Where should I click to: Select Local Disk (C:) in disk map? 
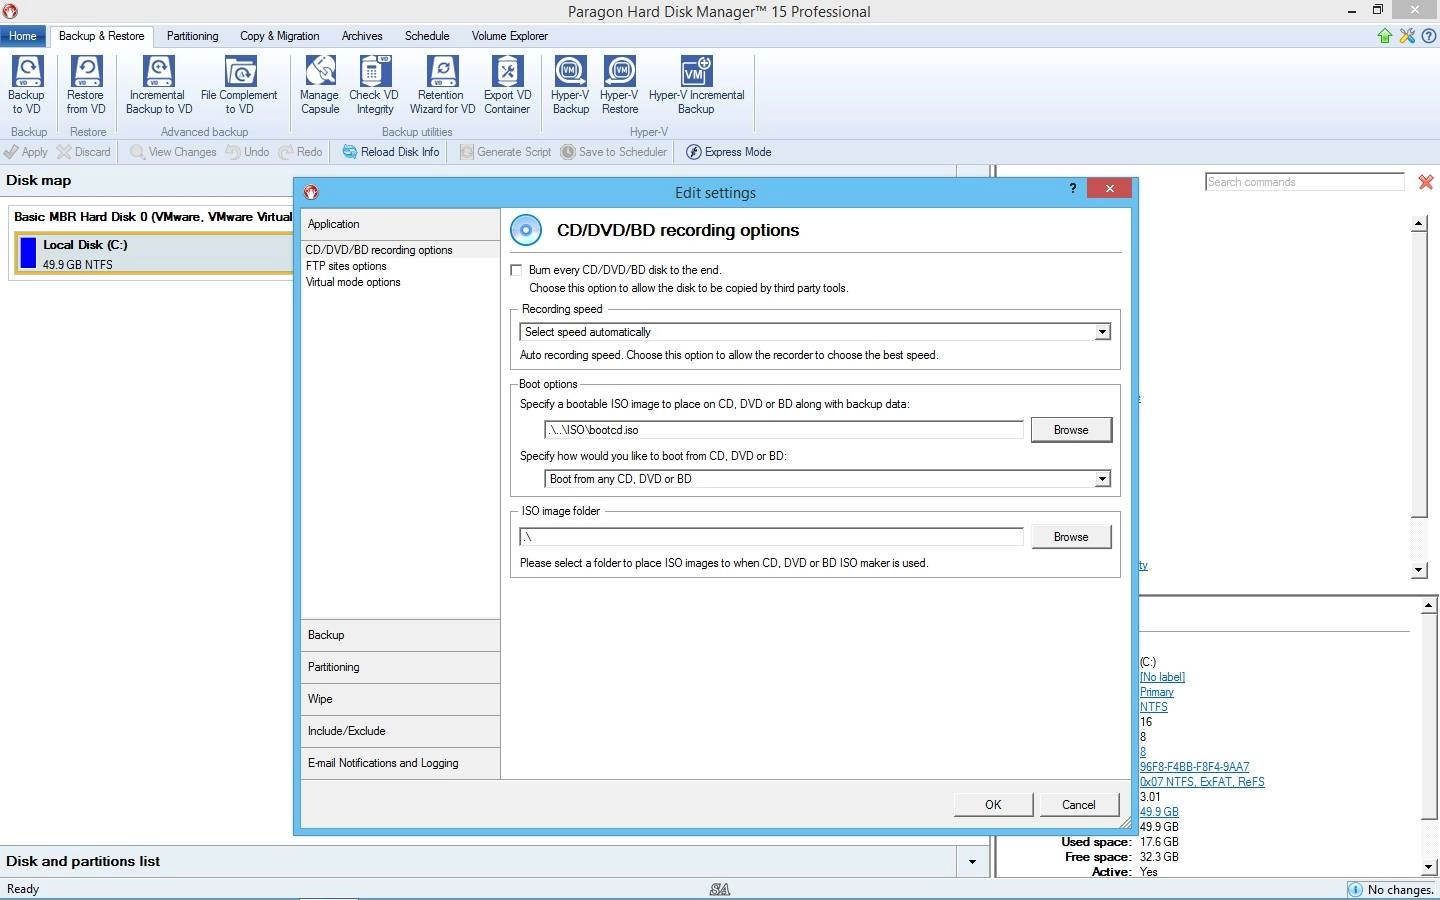(x=154, y=254)
